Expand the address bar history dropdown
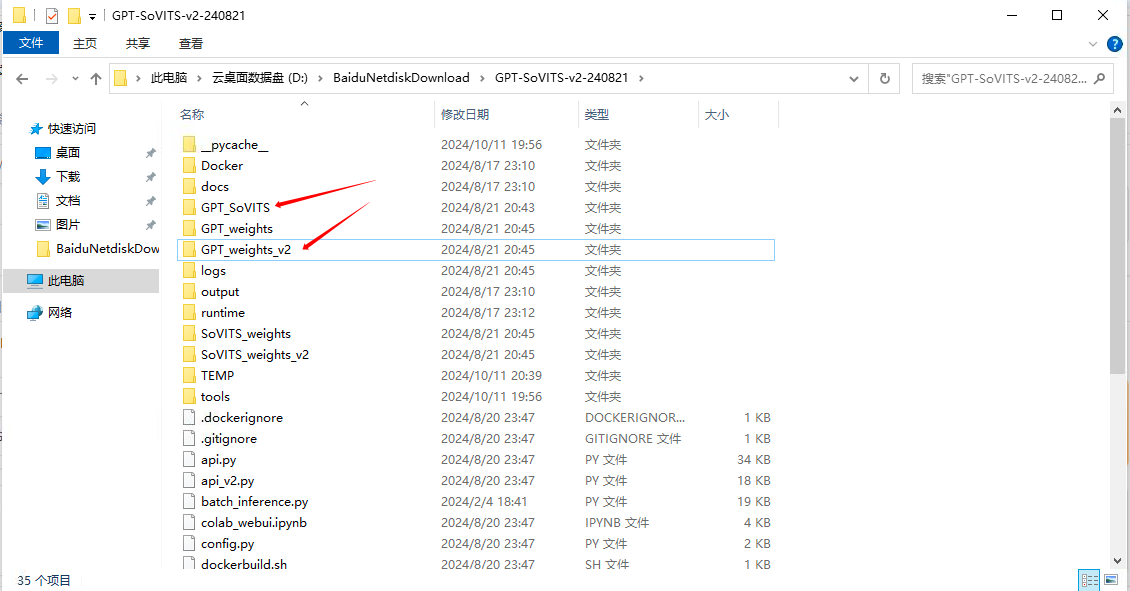 point(854,78)
